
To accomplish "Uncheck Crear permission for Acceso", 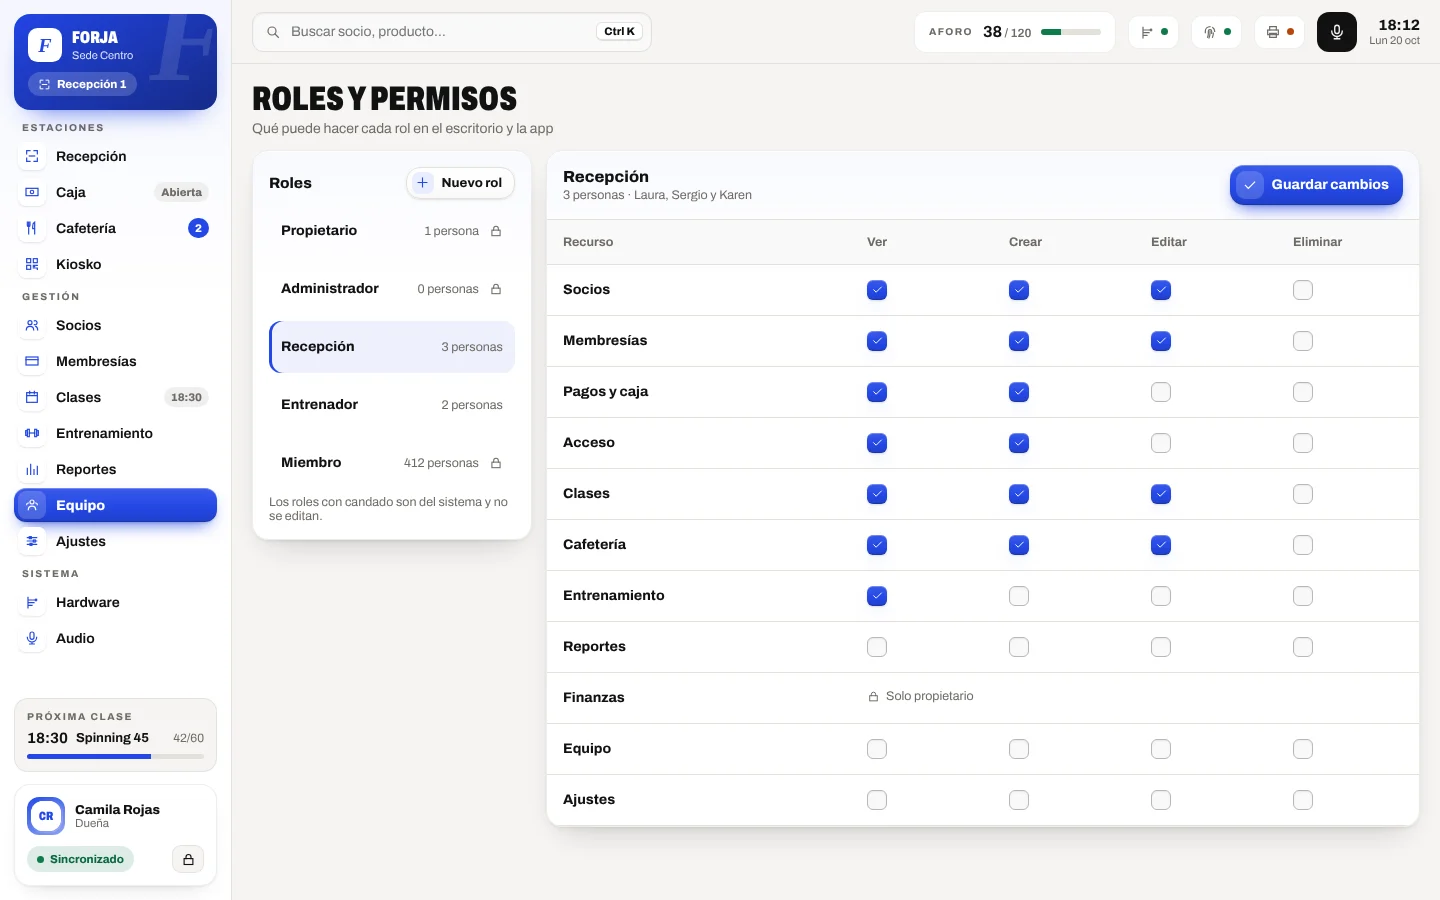I will pos(1019,443).
